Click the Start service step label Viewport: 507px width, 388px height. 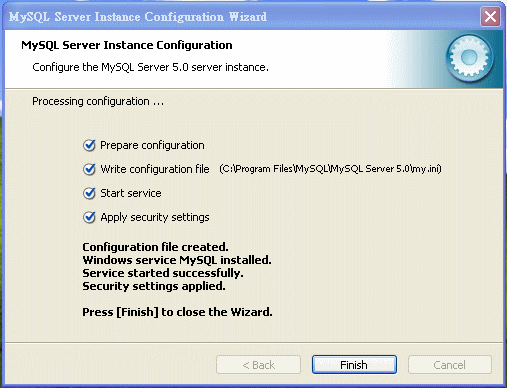coord(131,193)
